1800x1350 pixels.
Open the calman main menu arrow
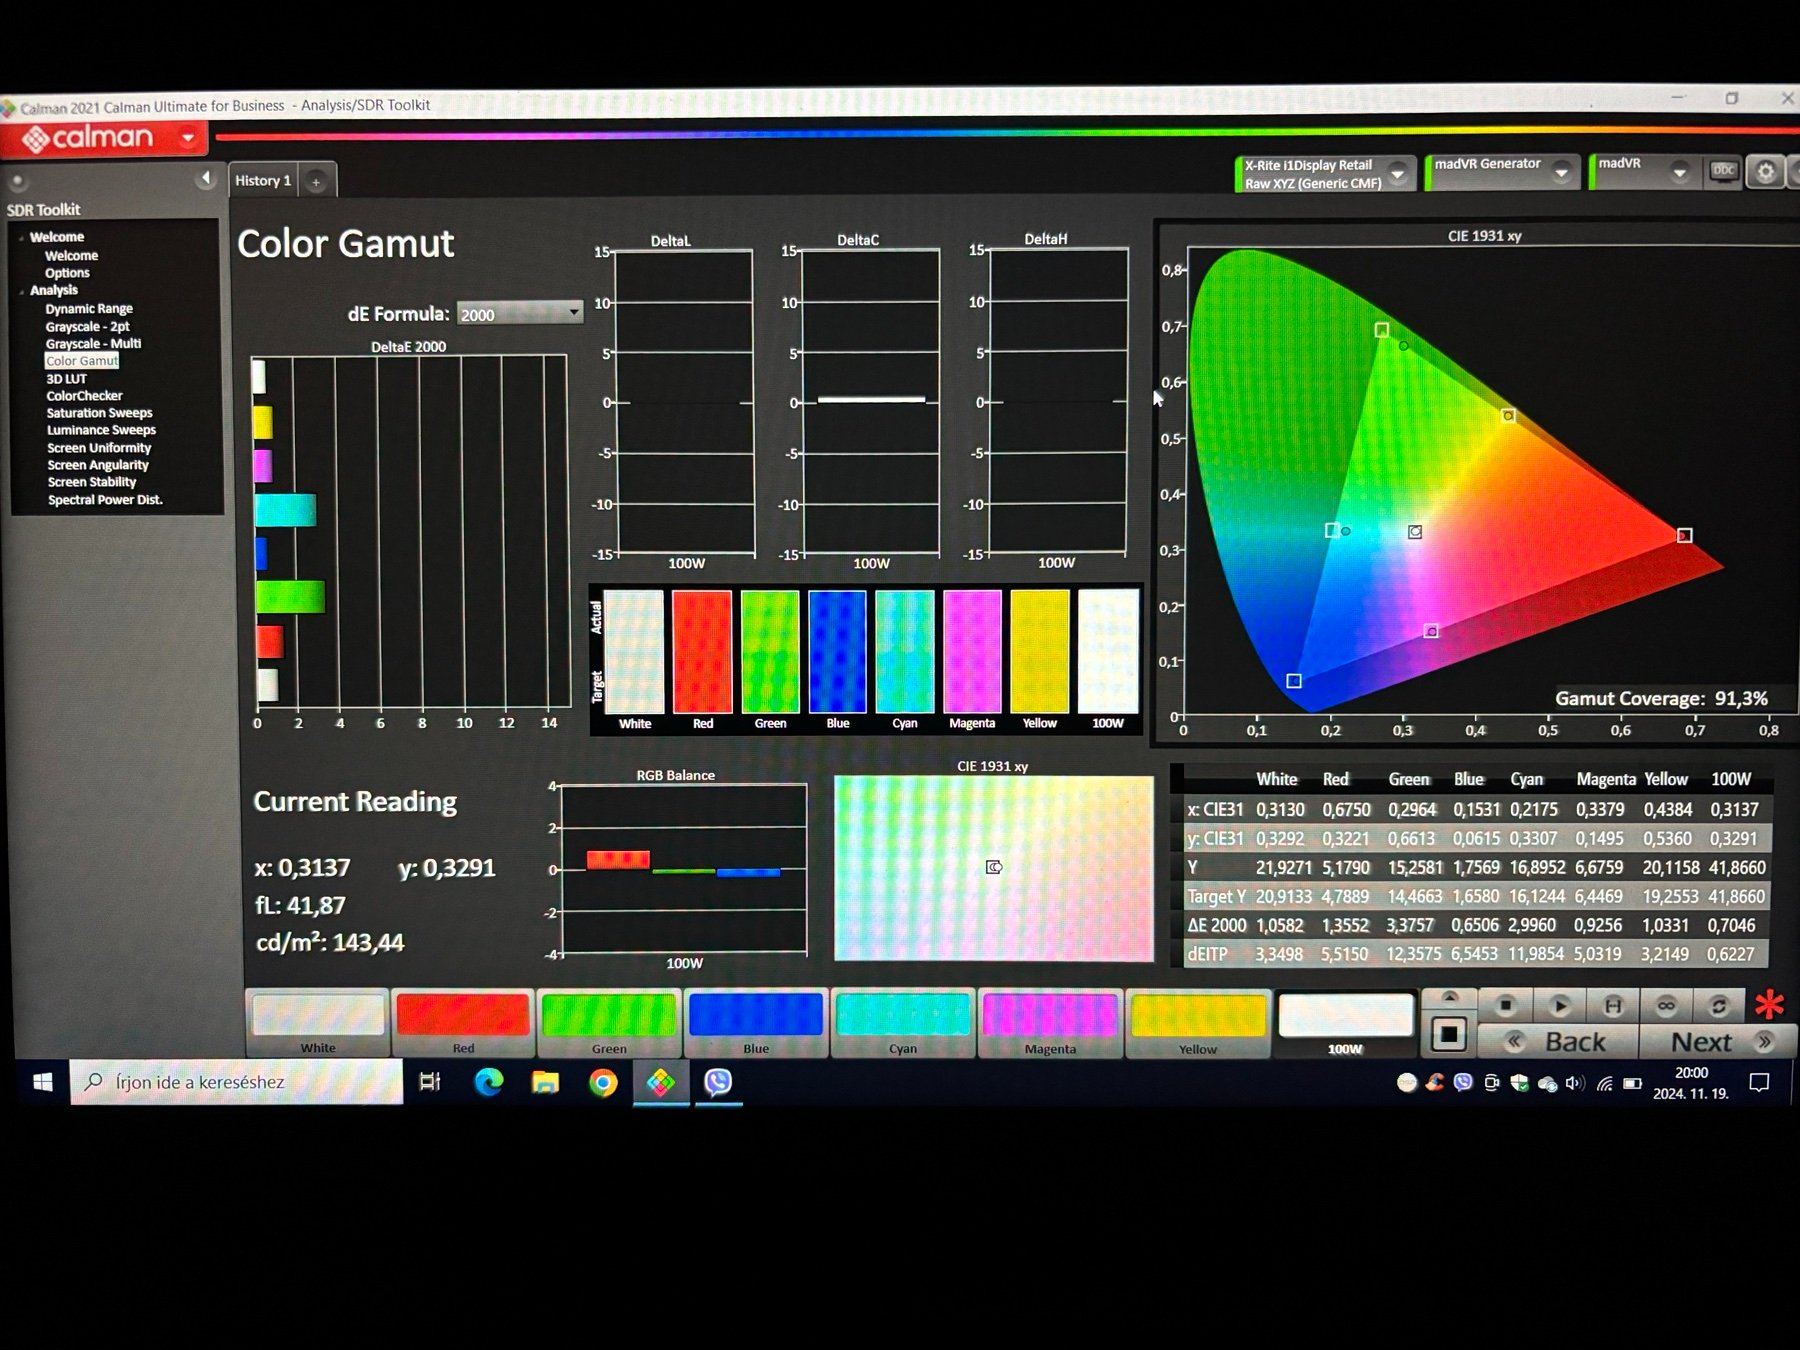coord(188,138)
